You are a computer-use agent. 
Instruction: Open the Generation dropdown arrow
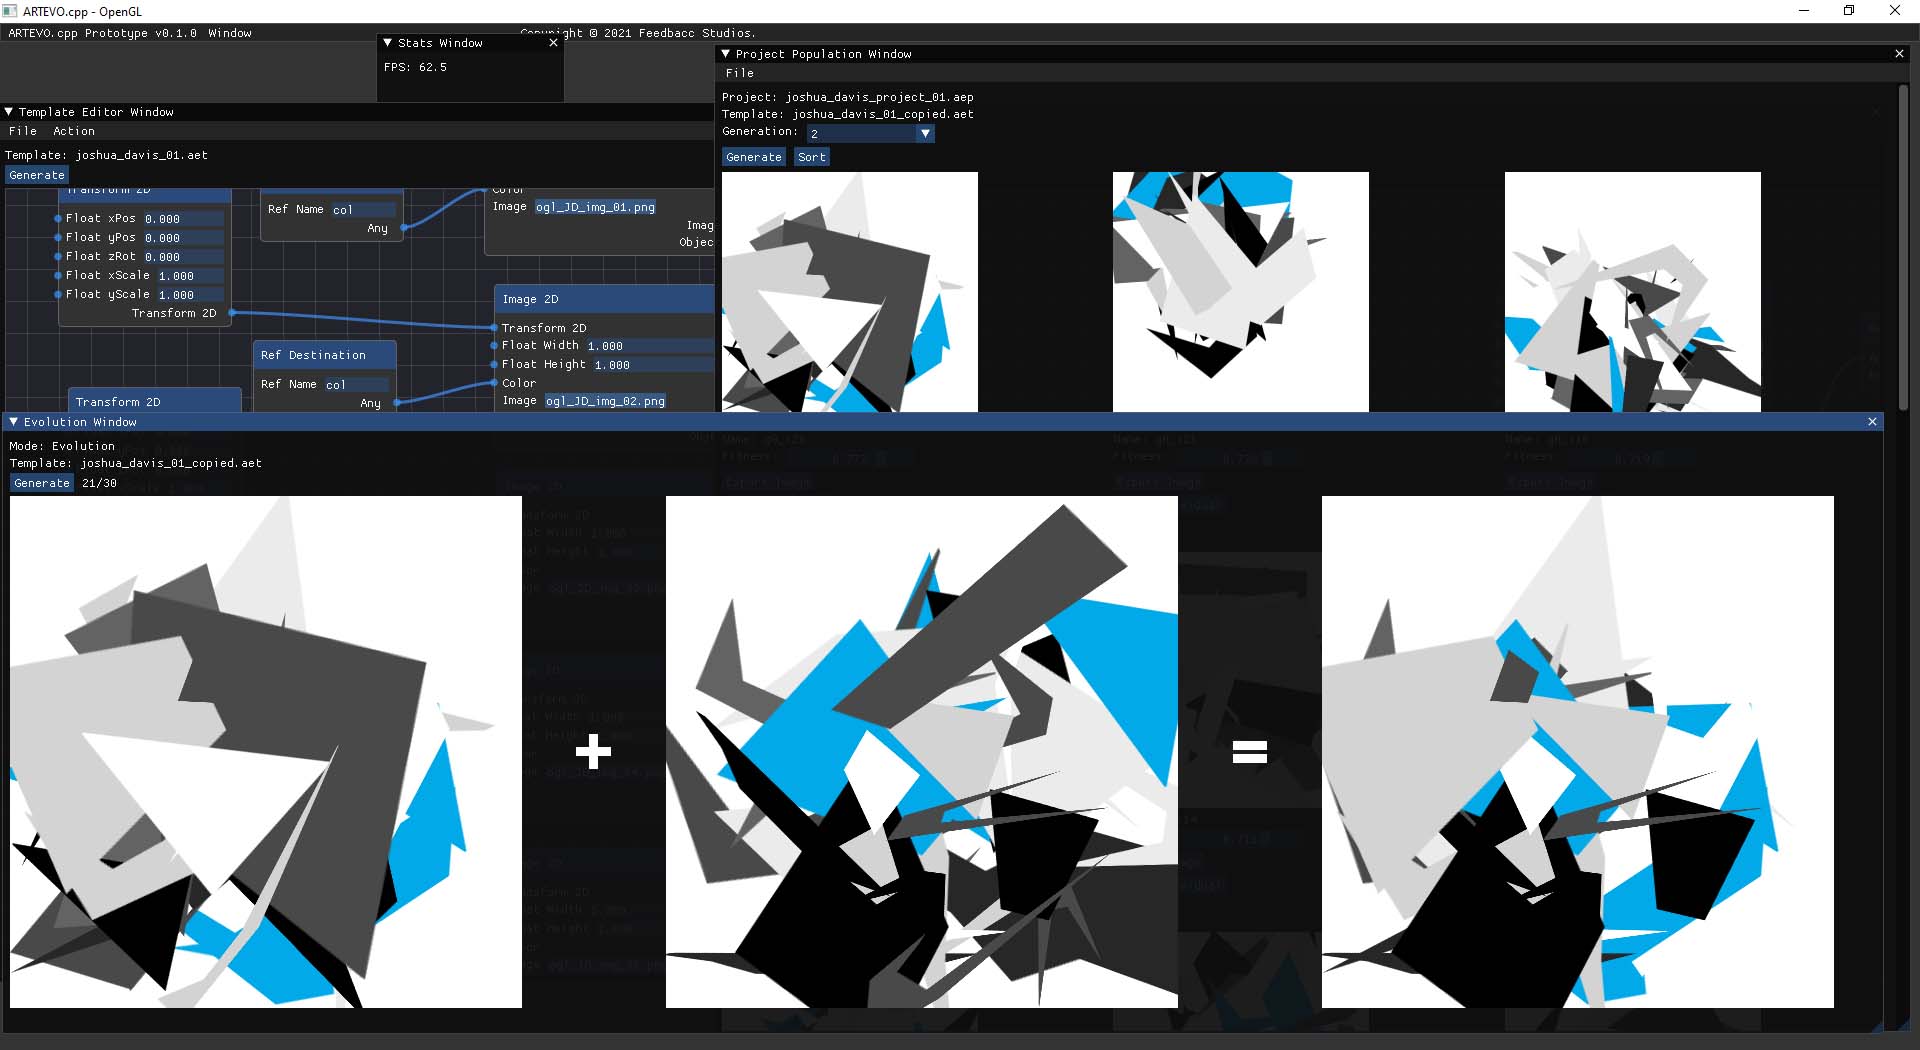coord(925,133)
